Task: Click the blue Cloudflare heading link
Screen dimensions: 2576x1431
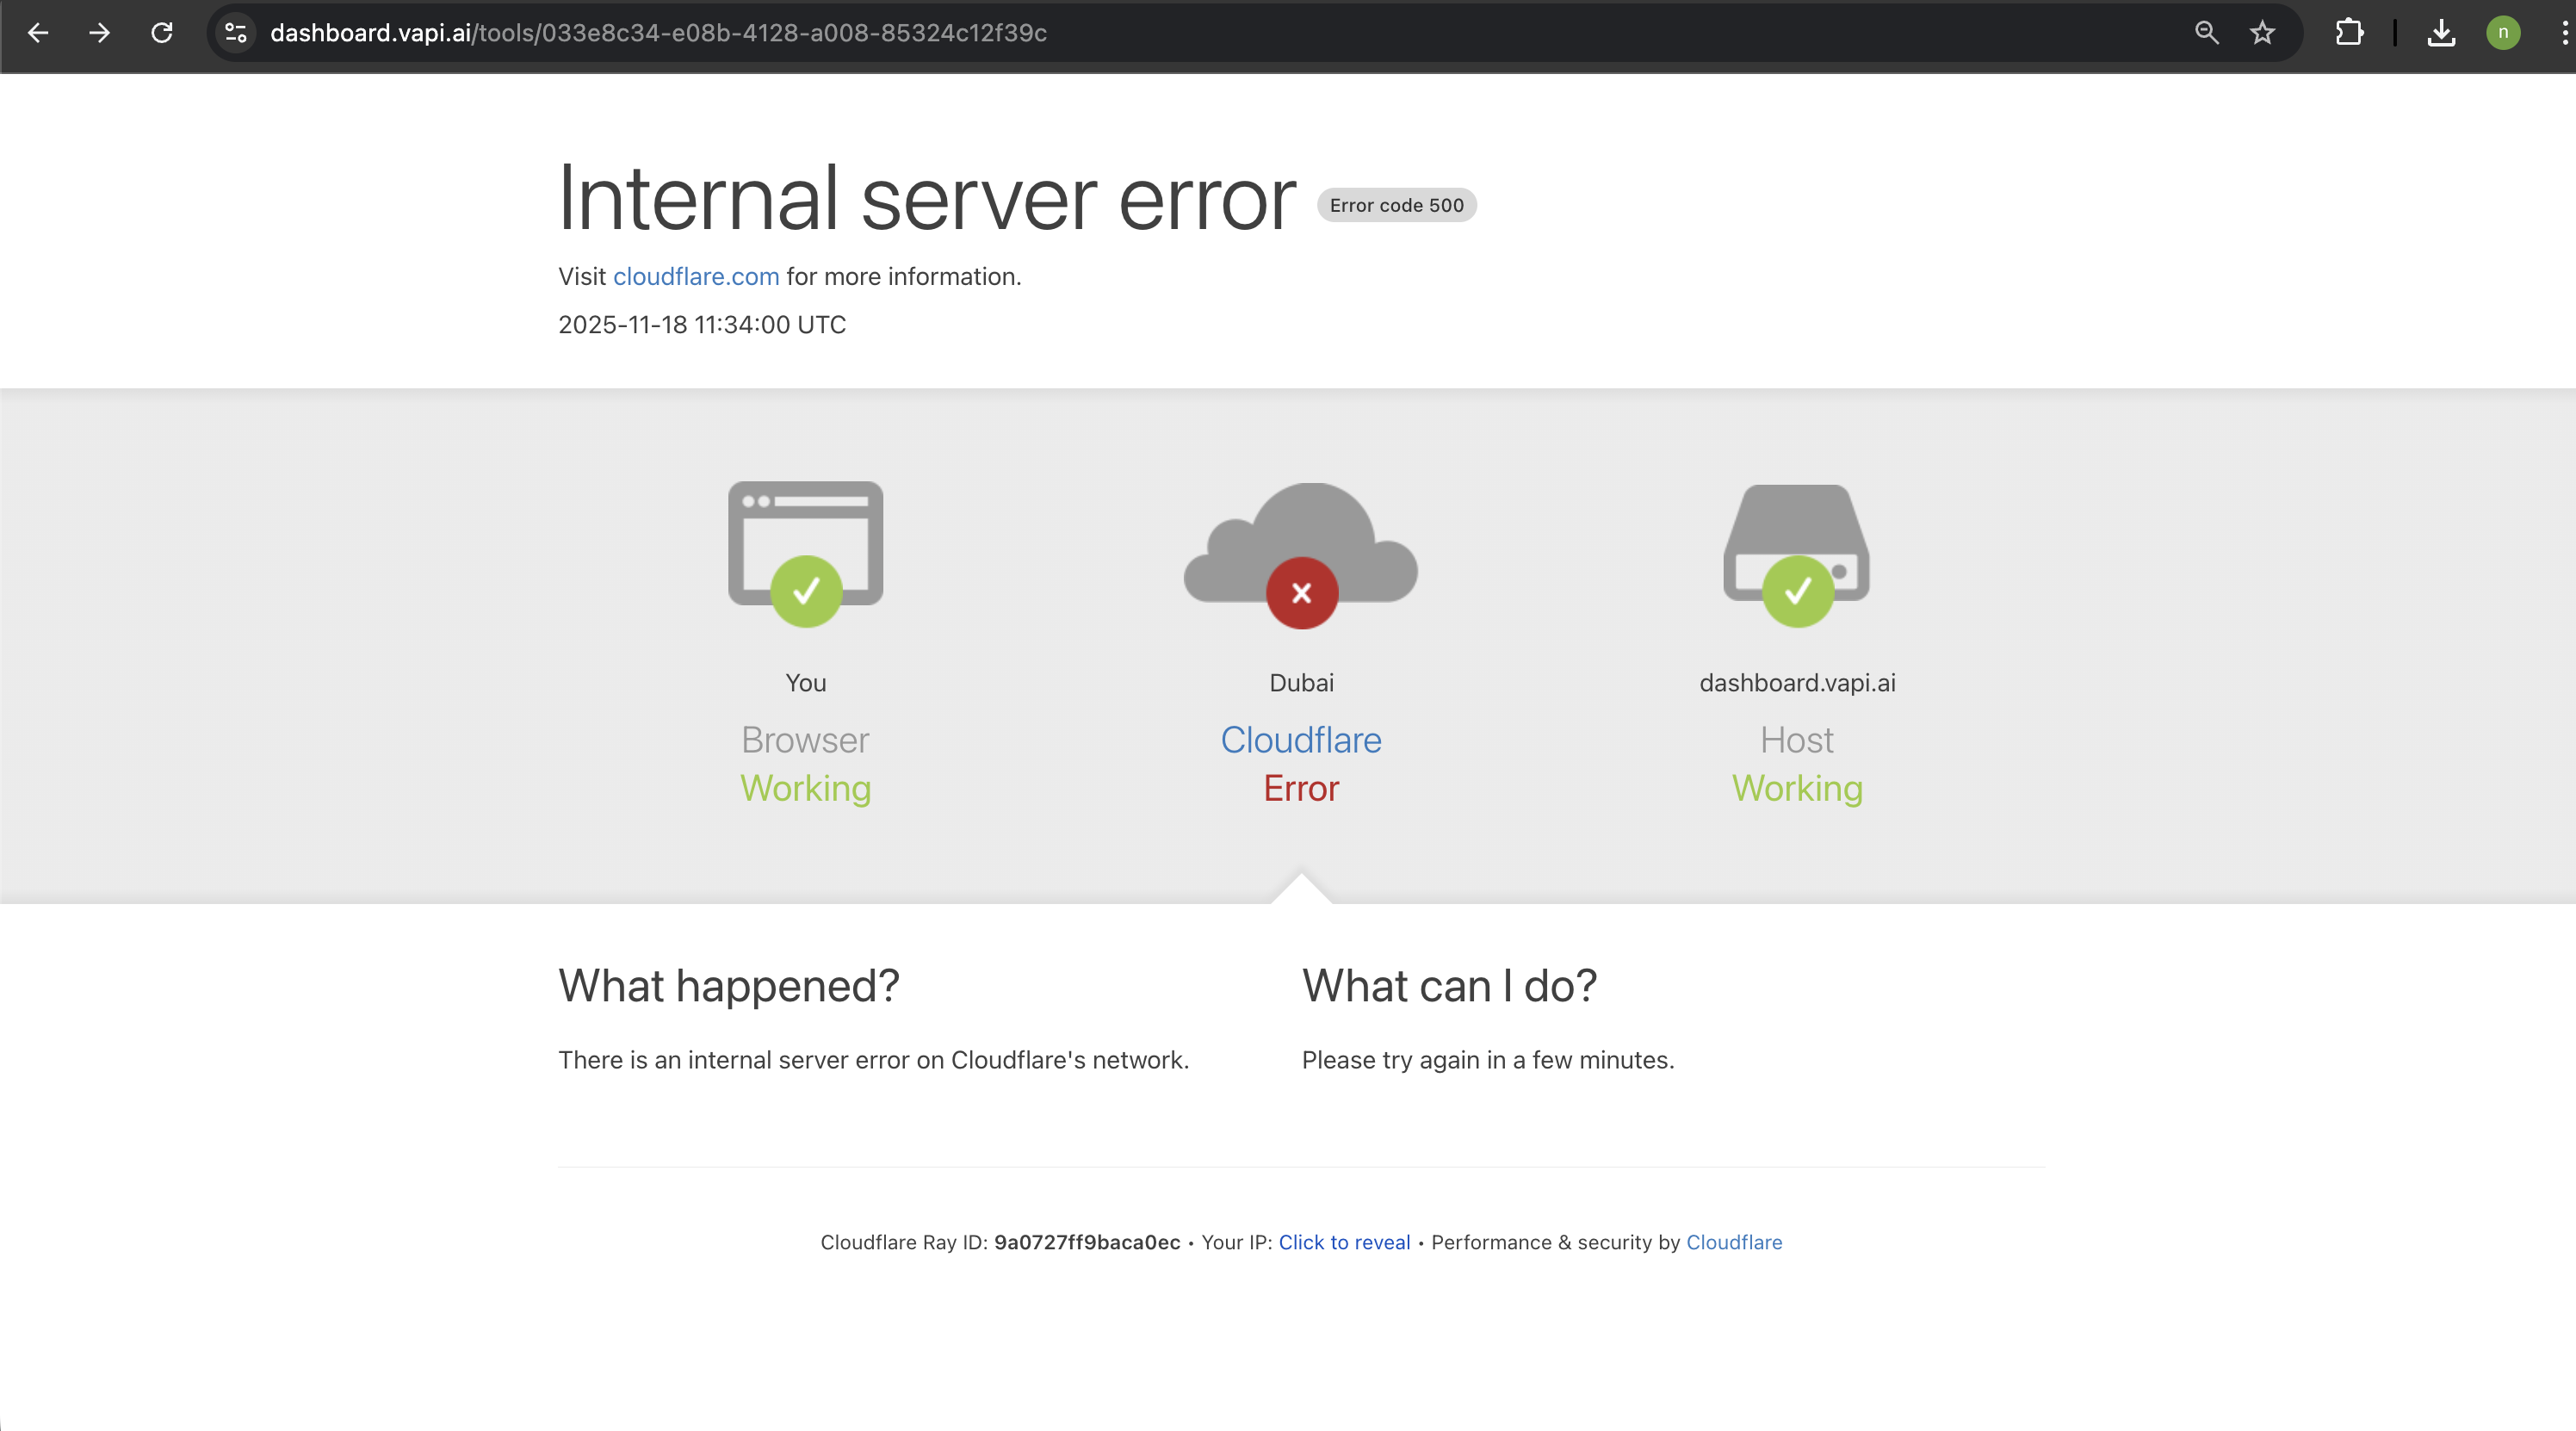Action: (x=1300, y=740)
